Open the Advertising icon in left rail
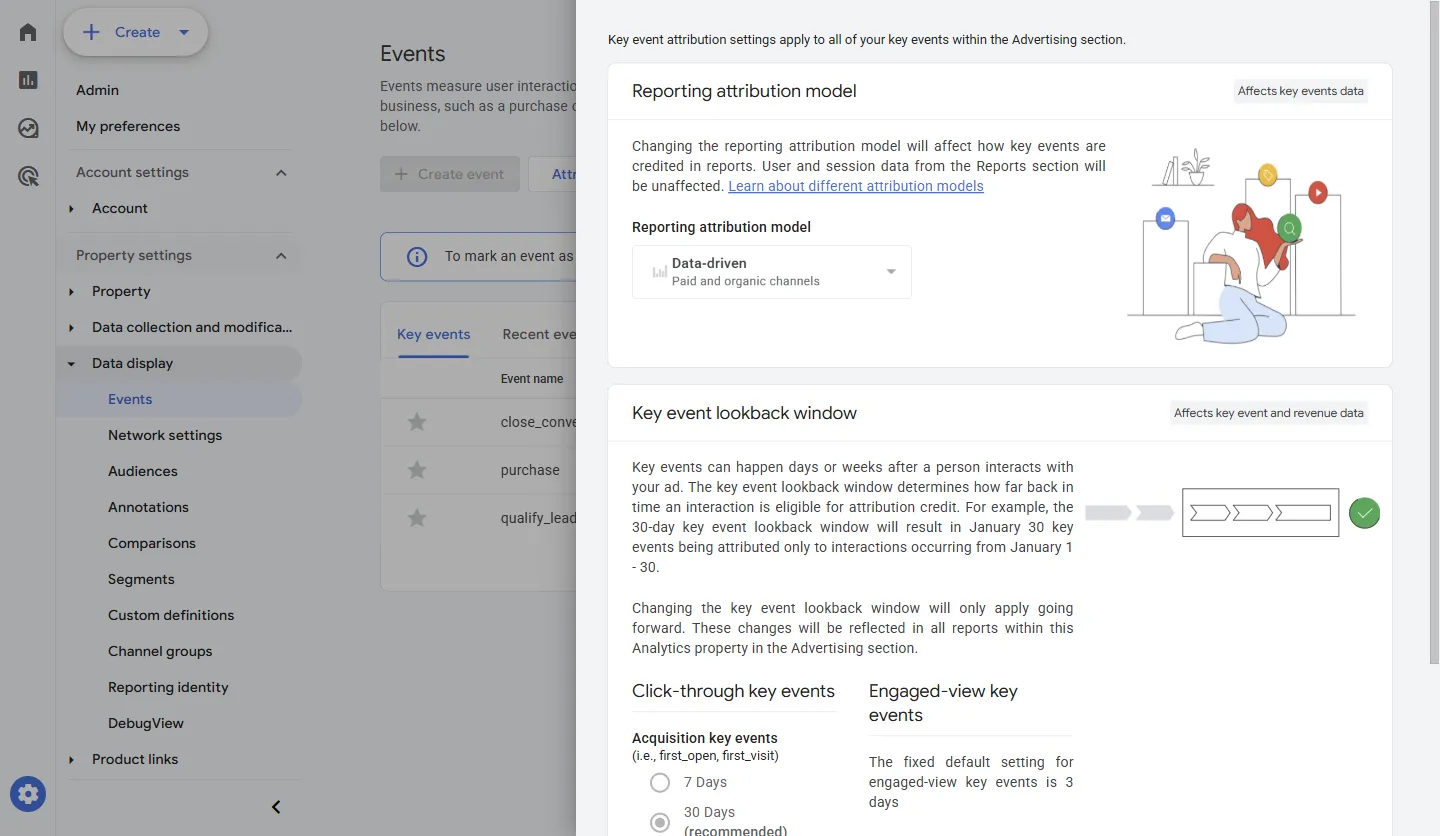The image size is (1440, 836). pyautogui.click(x=28, y=177)
